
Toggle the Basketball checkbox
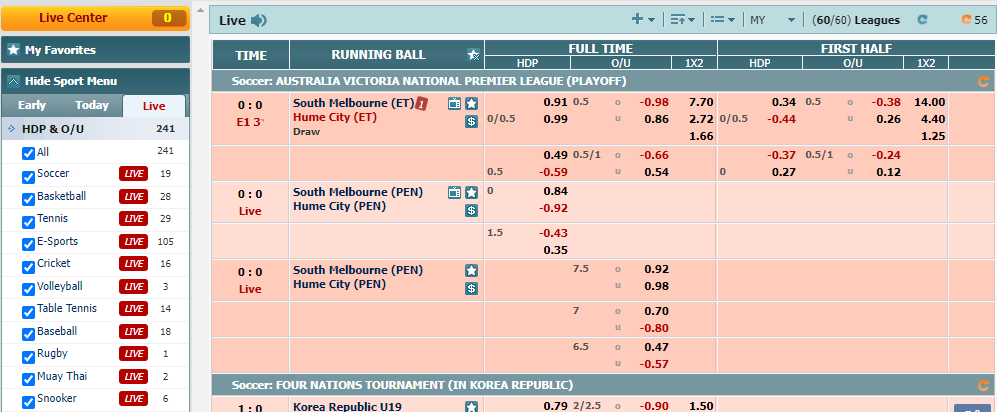pyautogui.click(x=28, y=197)
